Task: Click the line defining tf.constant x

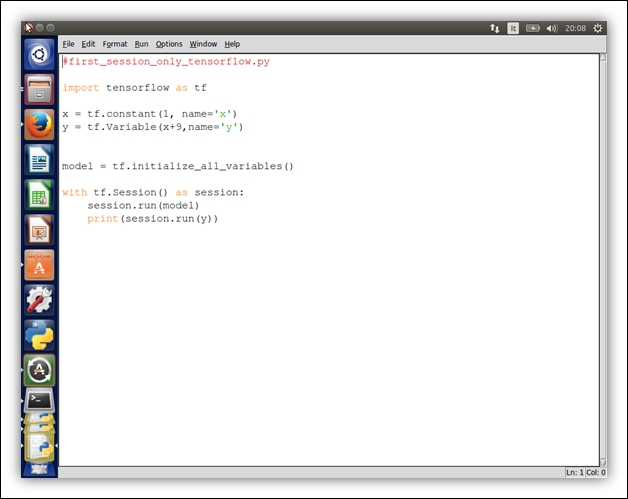Action: point(150,114)
